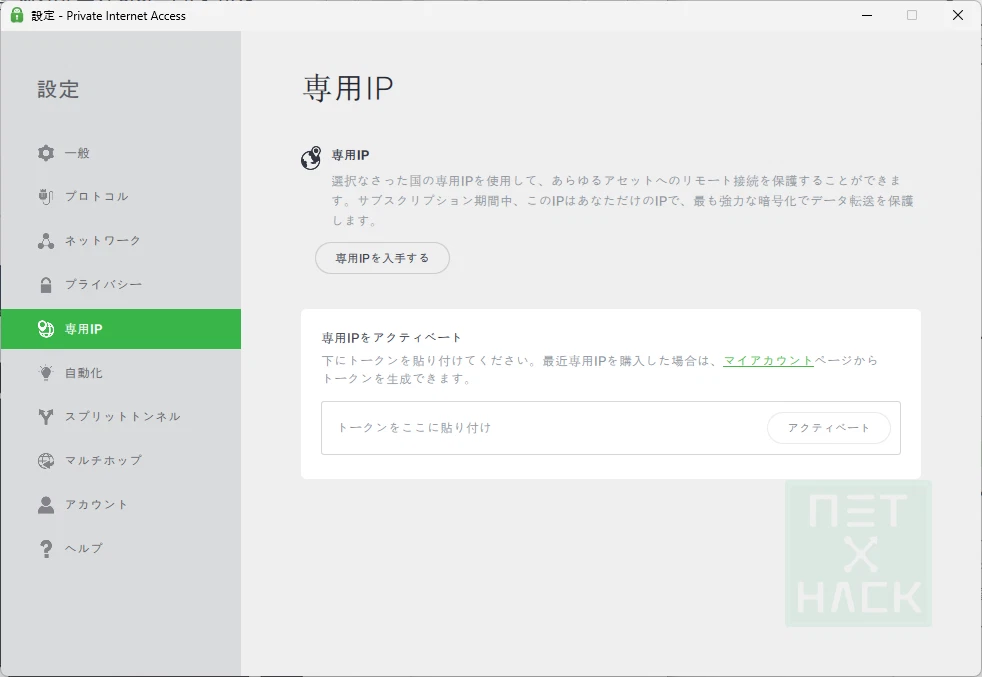The height and width of the screenshot is (677, 982).
Task: Click the person icon for アカウント
Action: point(46,505)
